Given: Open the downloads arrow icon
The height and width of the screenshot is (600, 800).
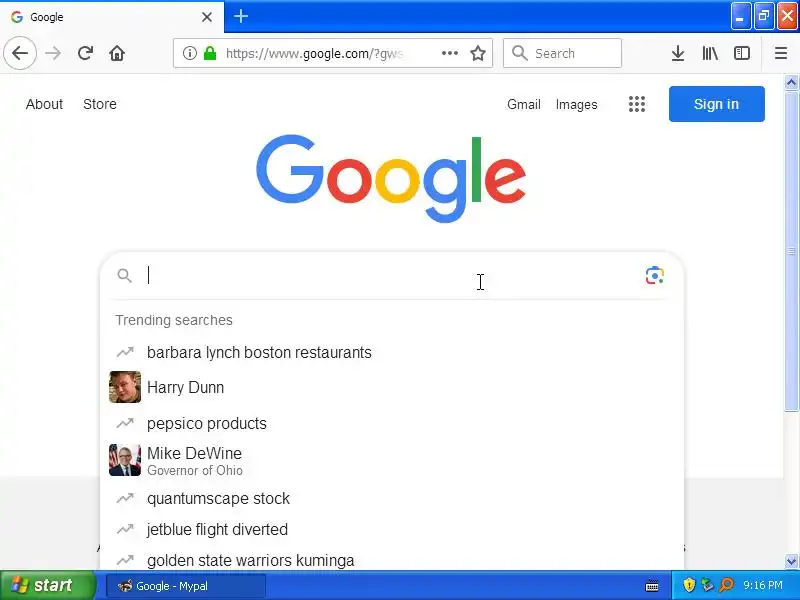Looking at the screenshot, I should (x=678, y=53).
